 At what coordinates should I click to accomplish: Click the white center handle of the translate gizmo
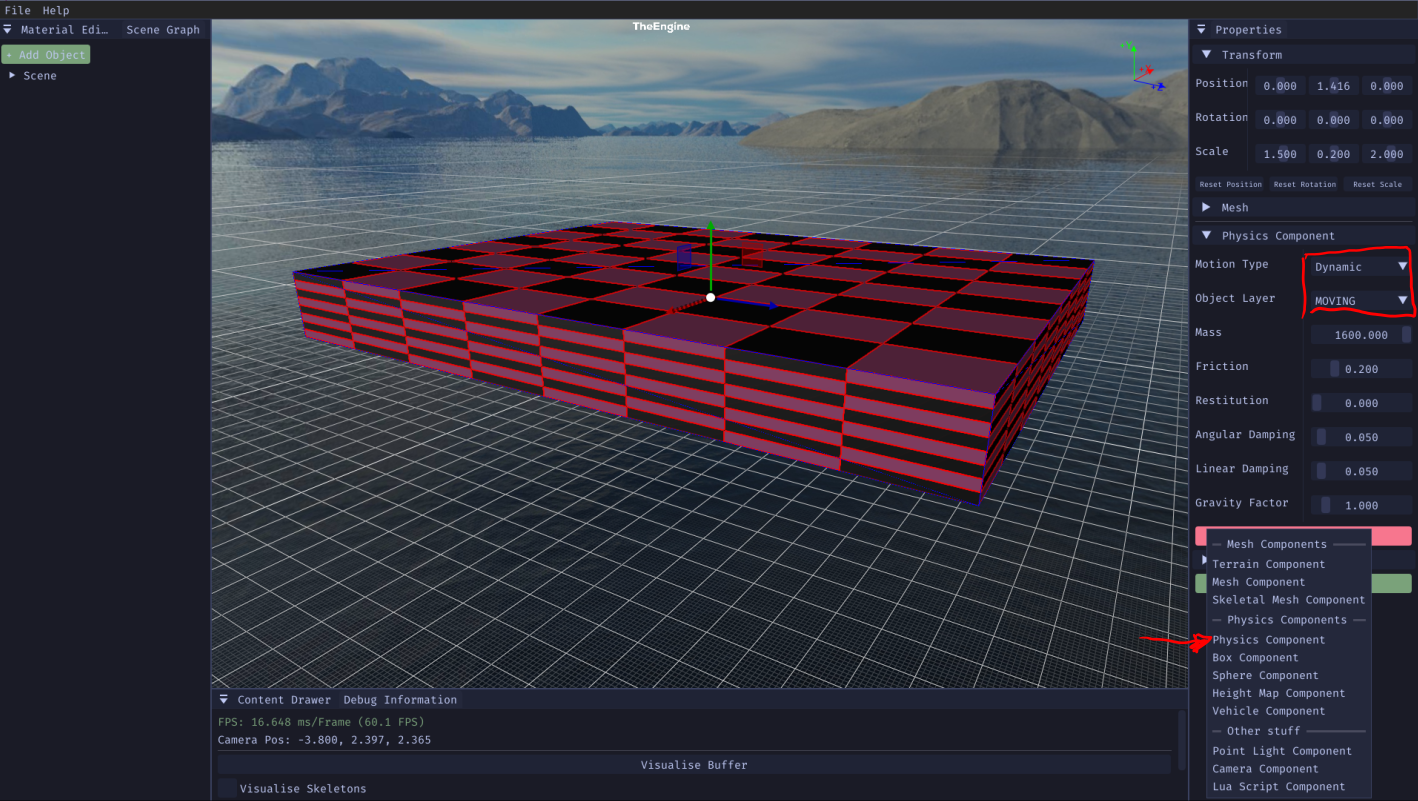coord(710,297)
